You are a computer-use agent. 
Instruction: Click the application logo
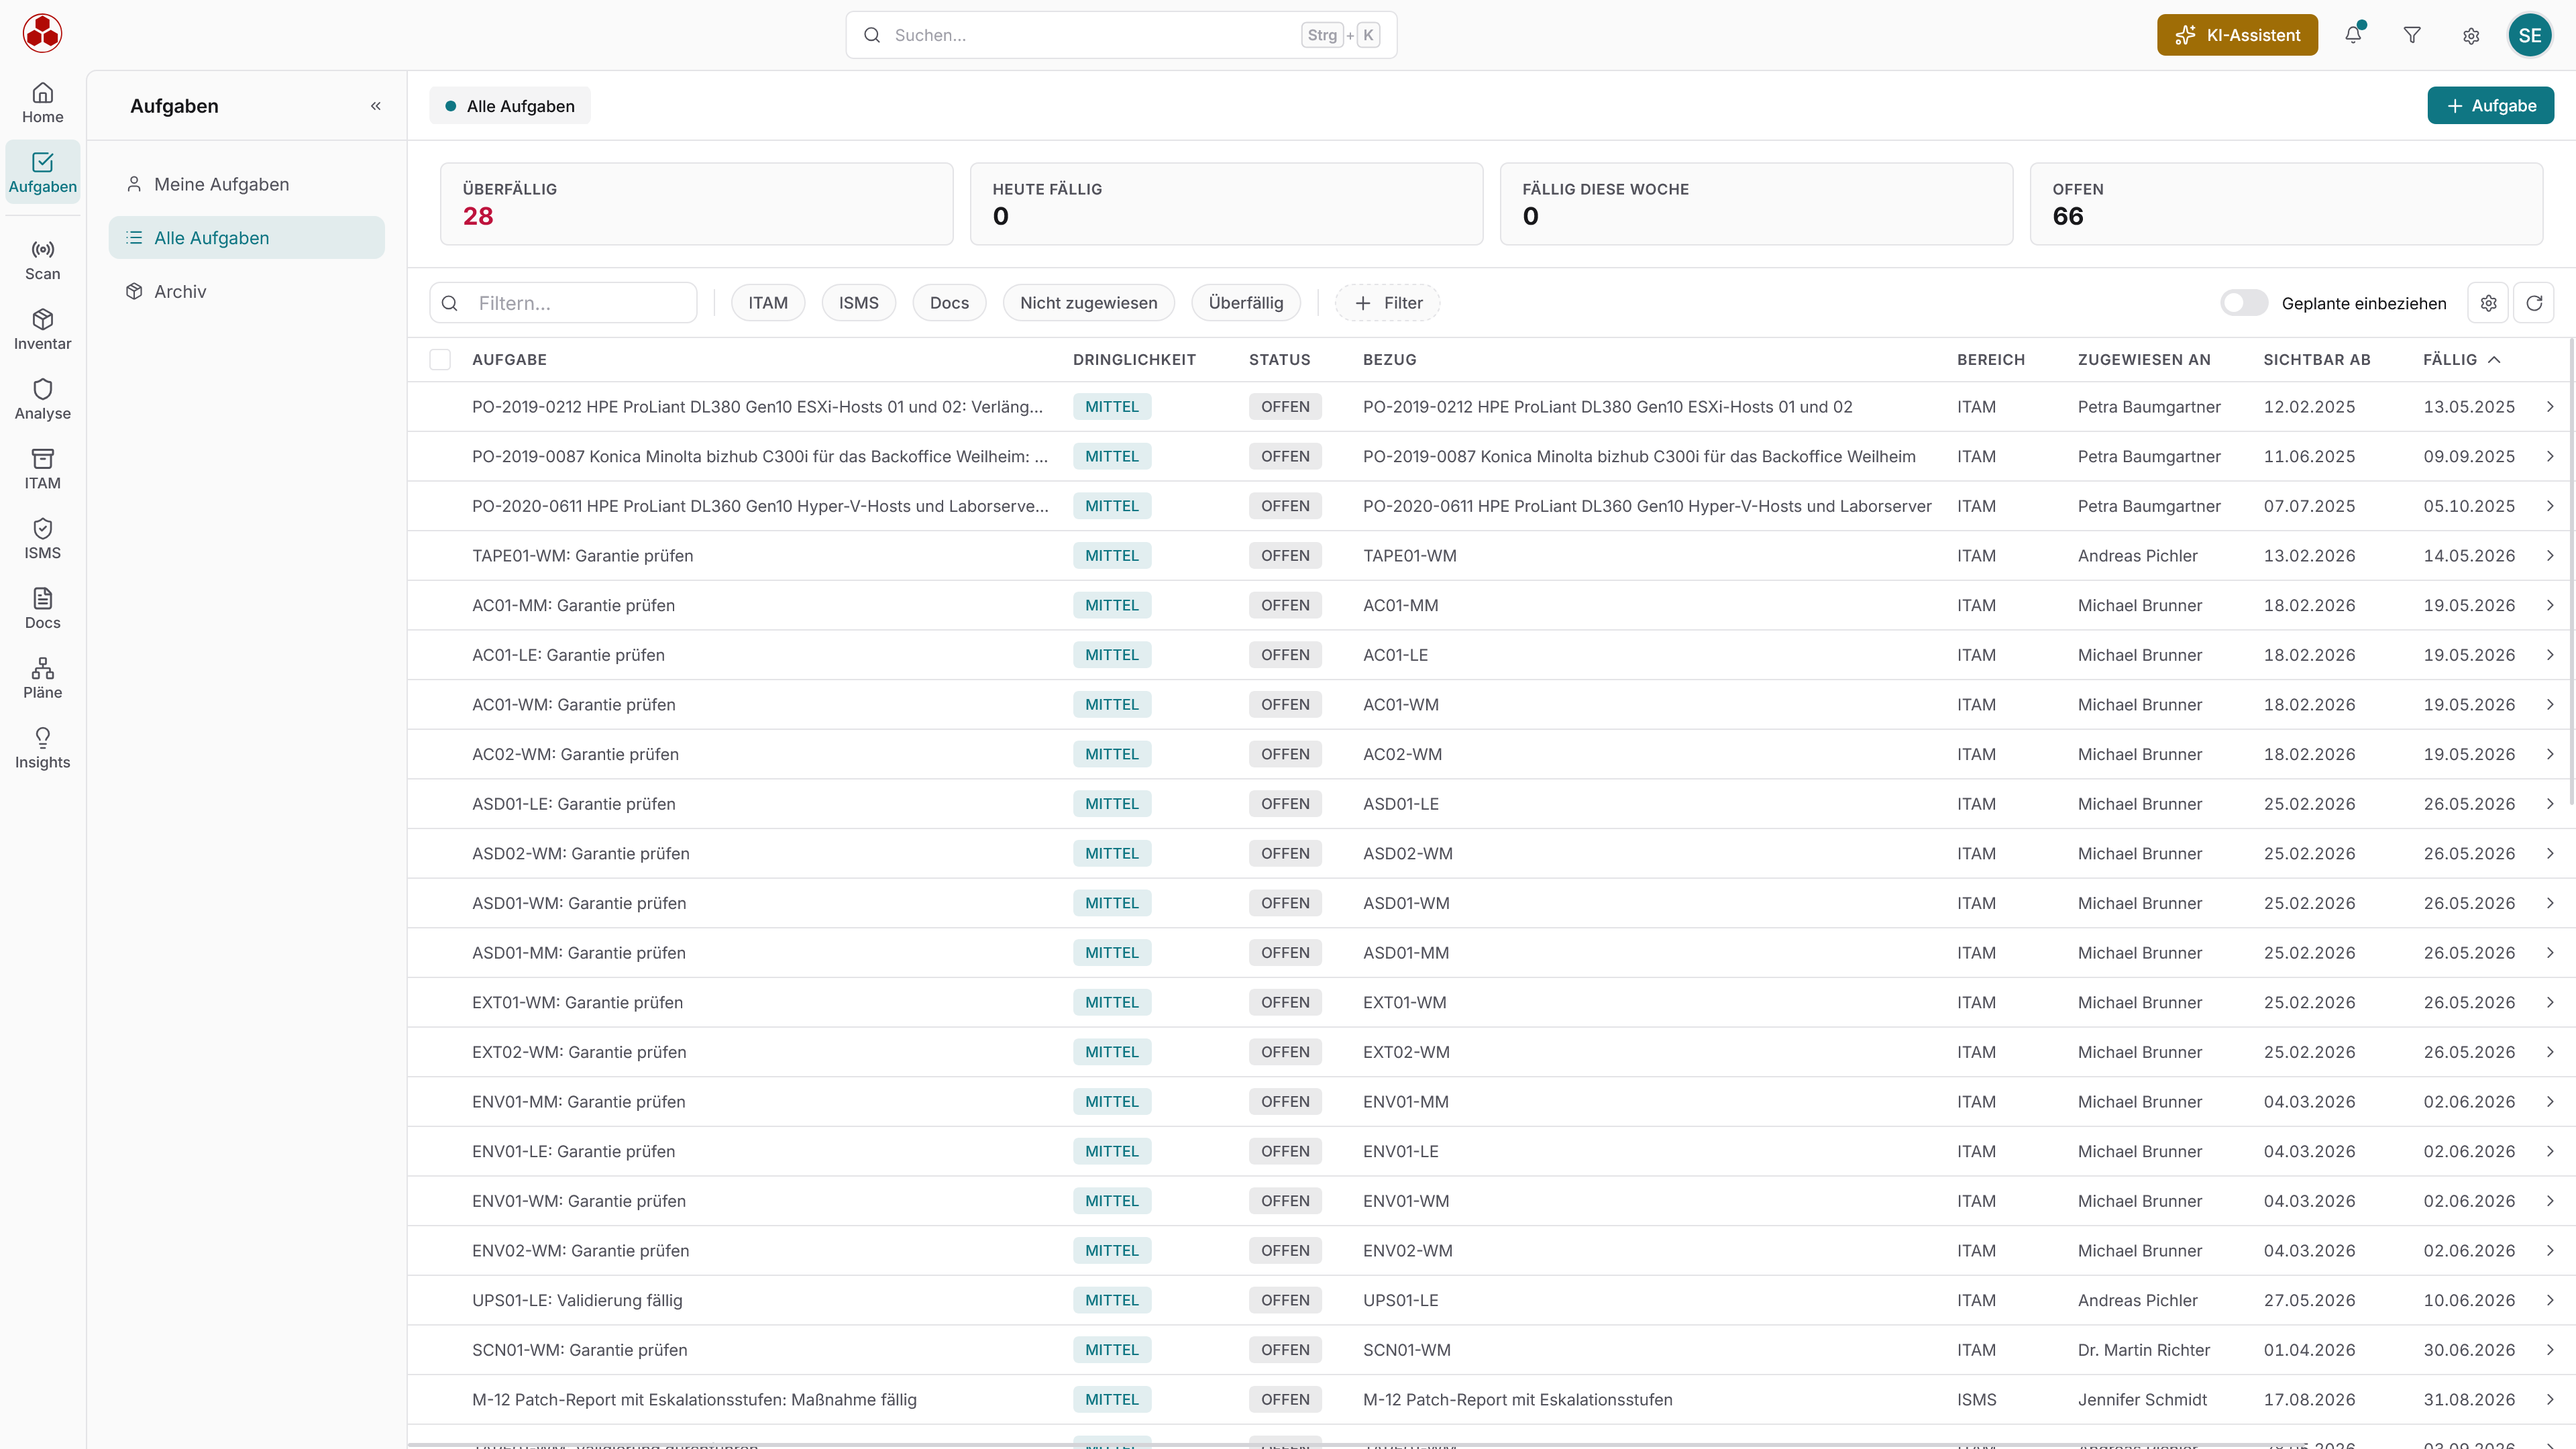pyautogui.click(x=42, y=33)
